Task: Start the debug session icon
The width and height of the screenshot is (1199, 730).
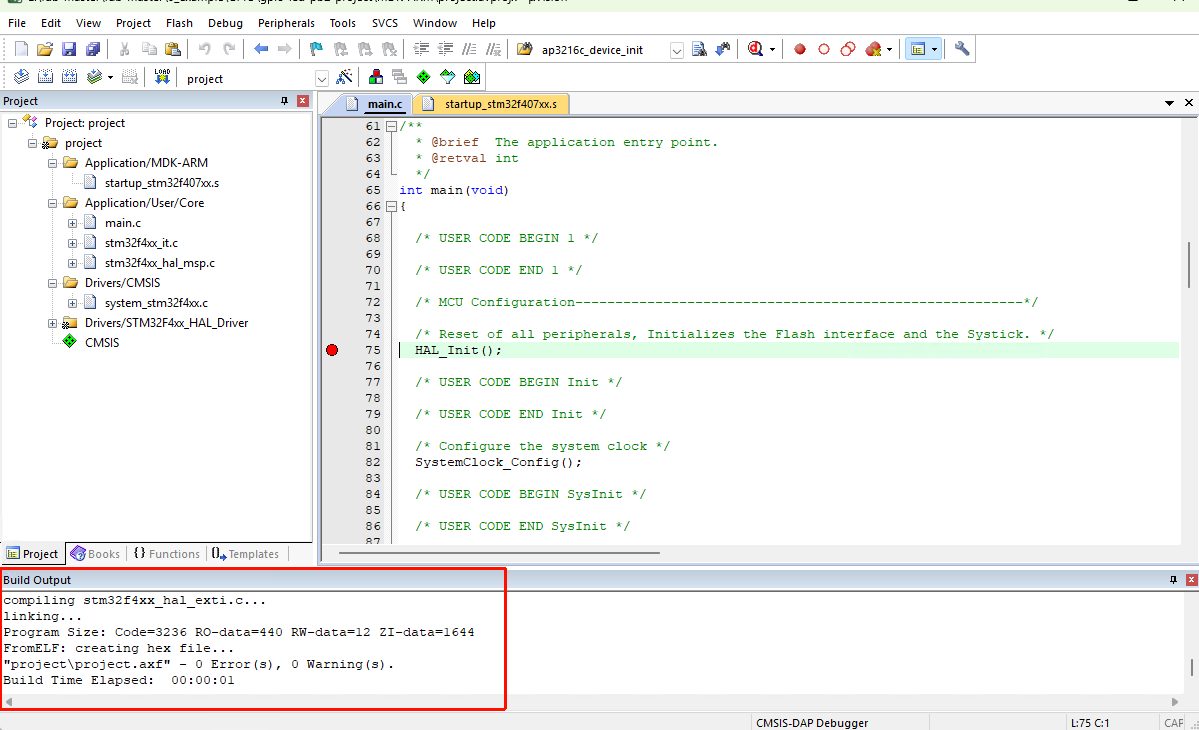Action: pos(755,49)
